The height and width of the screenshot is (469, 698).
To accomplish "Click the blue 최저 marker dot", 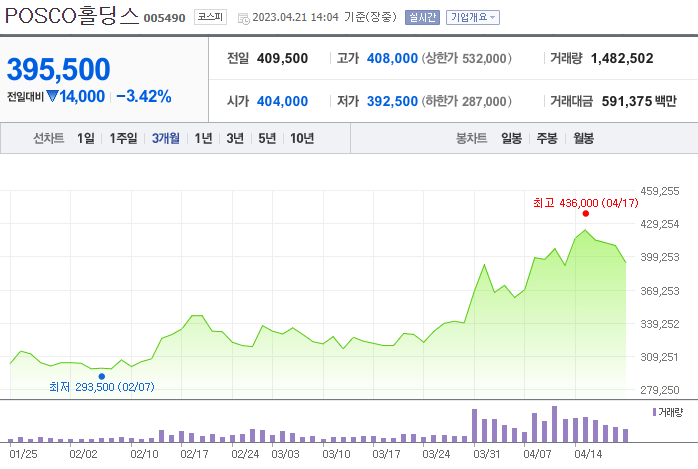I will point(101,376).
